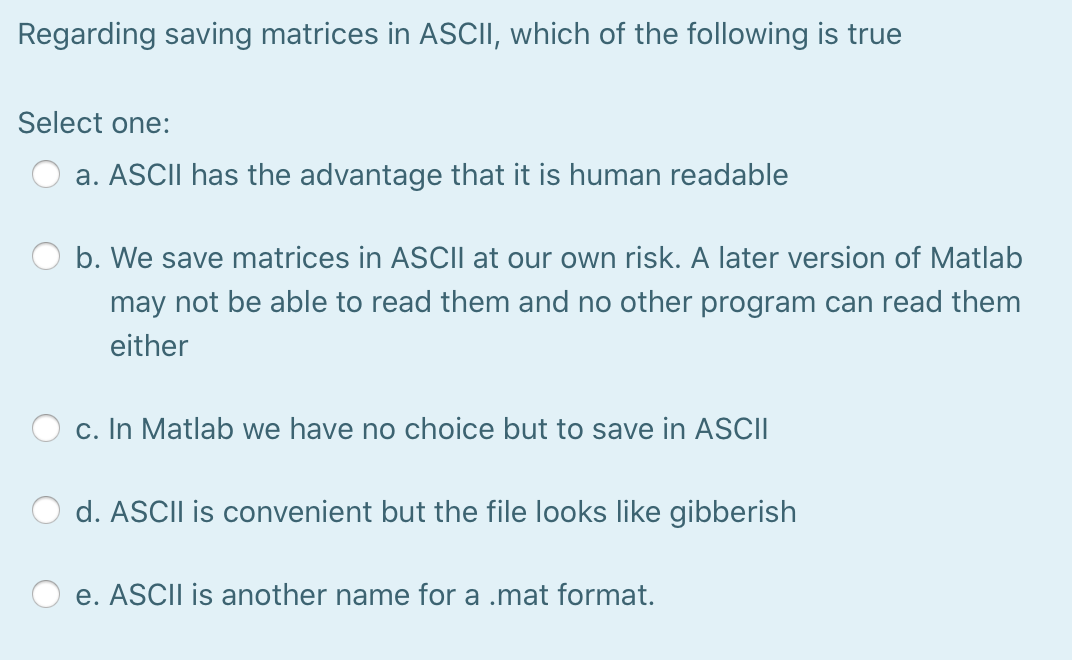Click the label text of option e
This screenshot has width=1072, height=660.
(x=365, y=595)
